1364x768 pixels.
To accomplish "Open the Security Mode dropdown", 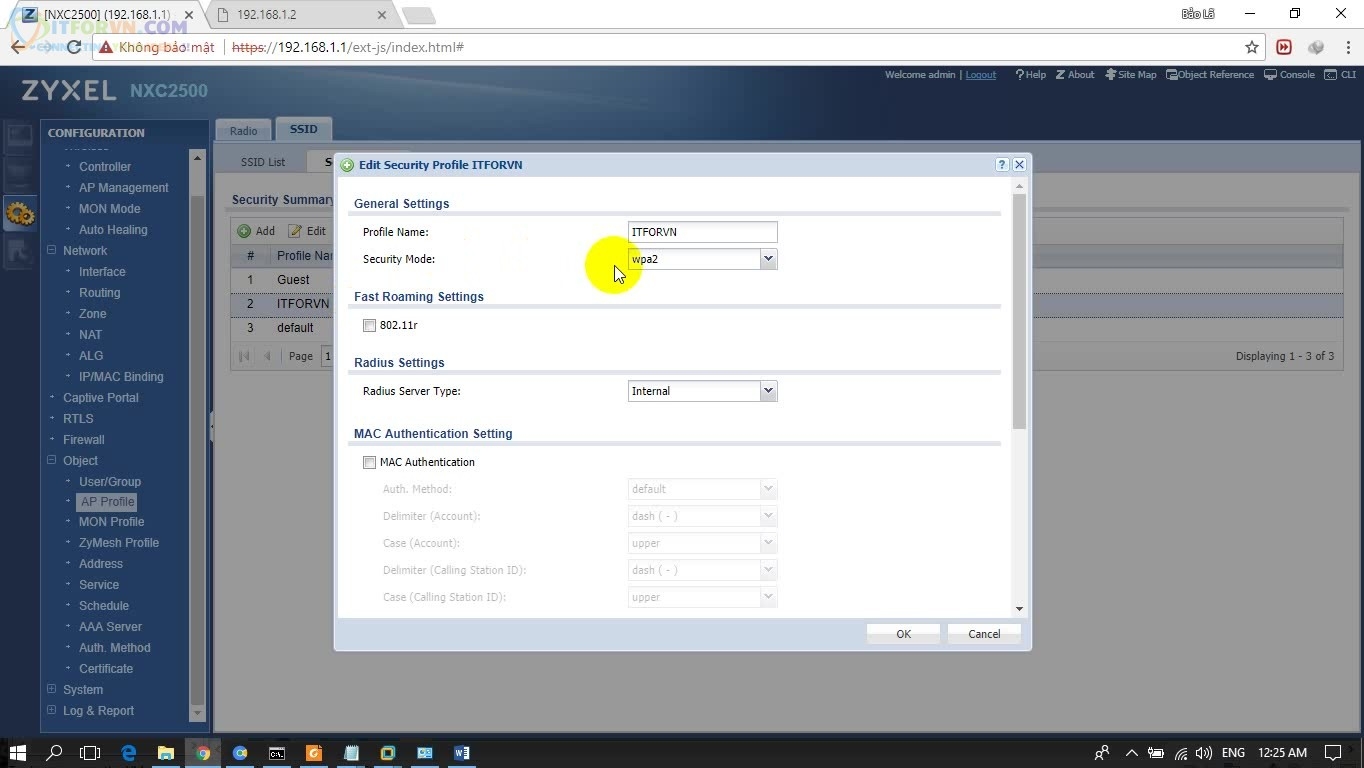I will [768, 259].
